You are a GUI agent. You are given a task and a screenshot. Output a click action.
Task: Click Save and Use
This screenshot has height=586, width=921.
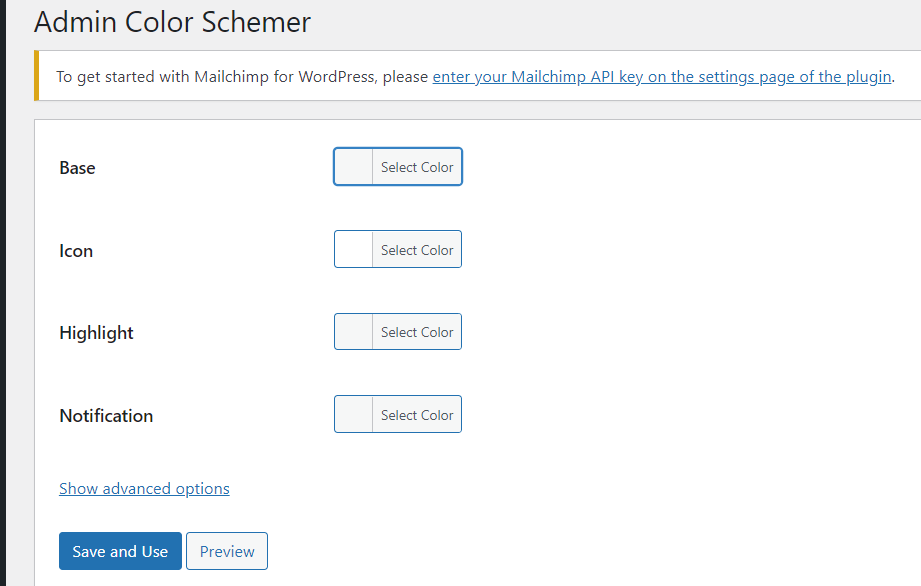click(x=120, y=551)
